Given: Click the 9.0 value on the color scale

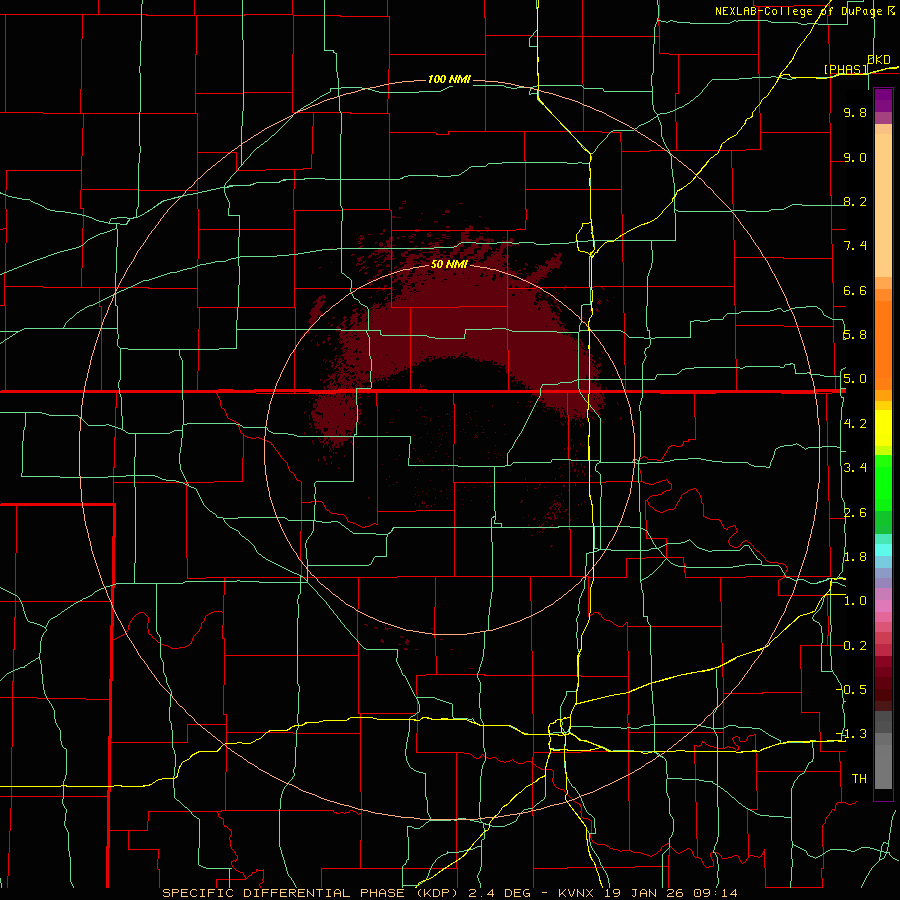Looking at the screenshot, I should click(x=855, y=157).
